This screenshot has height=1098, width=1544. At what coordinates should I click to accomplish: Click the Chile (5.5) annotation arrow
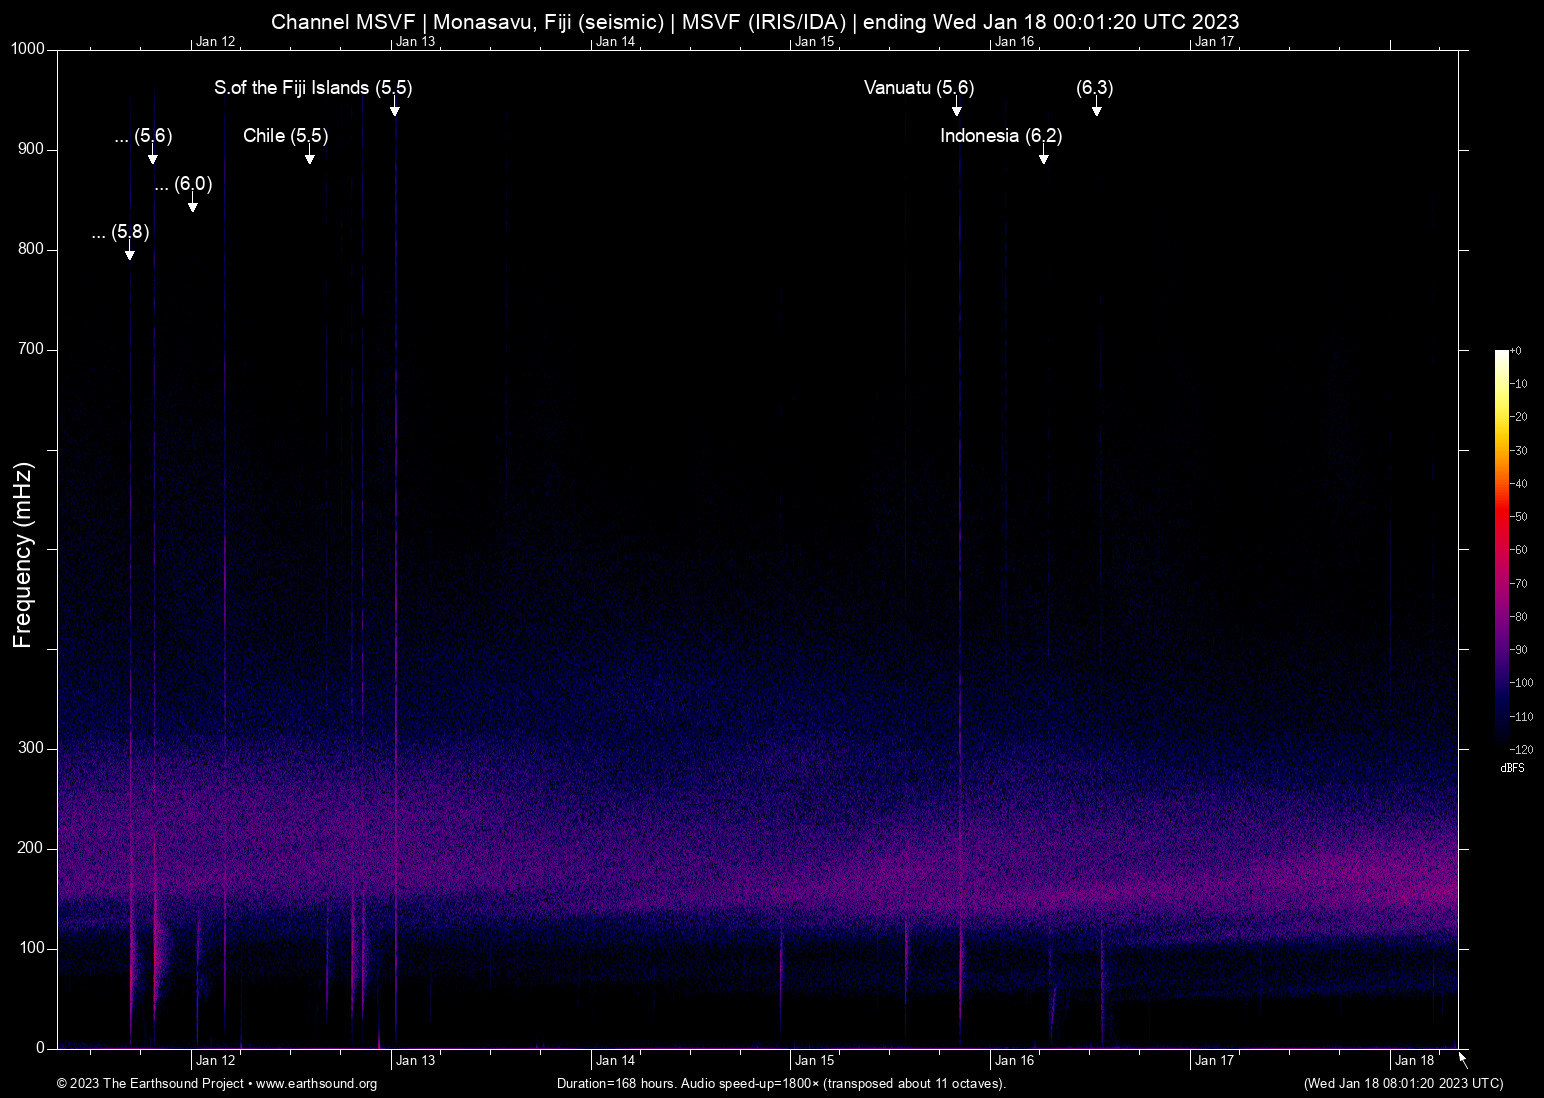point(309,156)
